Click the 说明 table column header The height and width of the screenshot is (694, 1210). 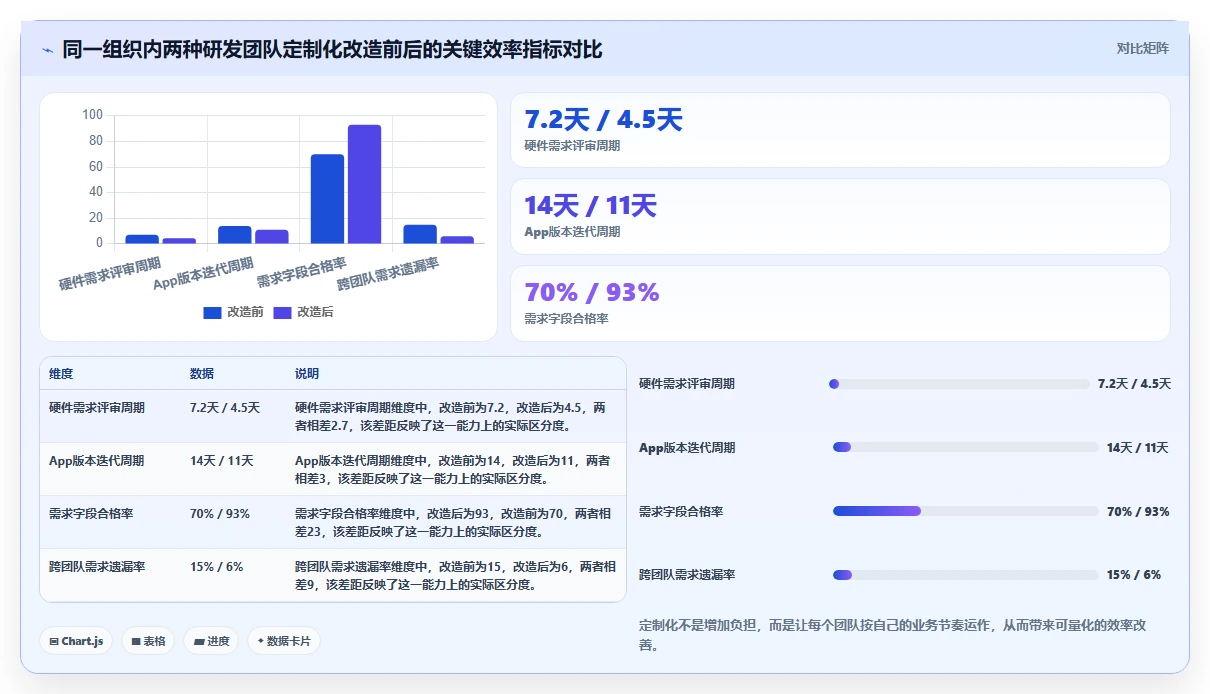307,374
